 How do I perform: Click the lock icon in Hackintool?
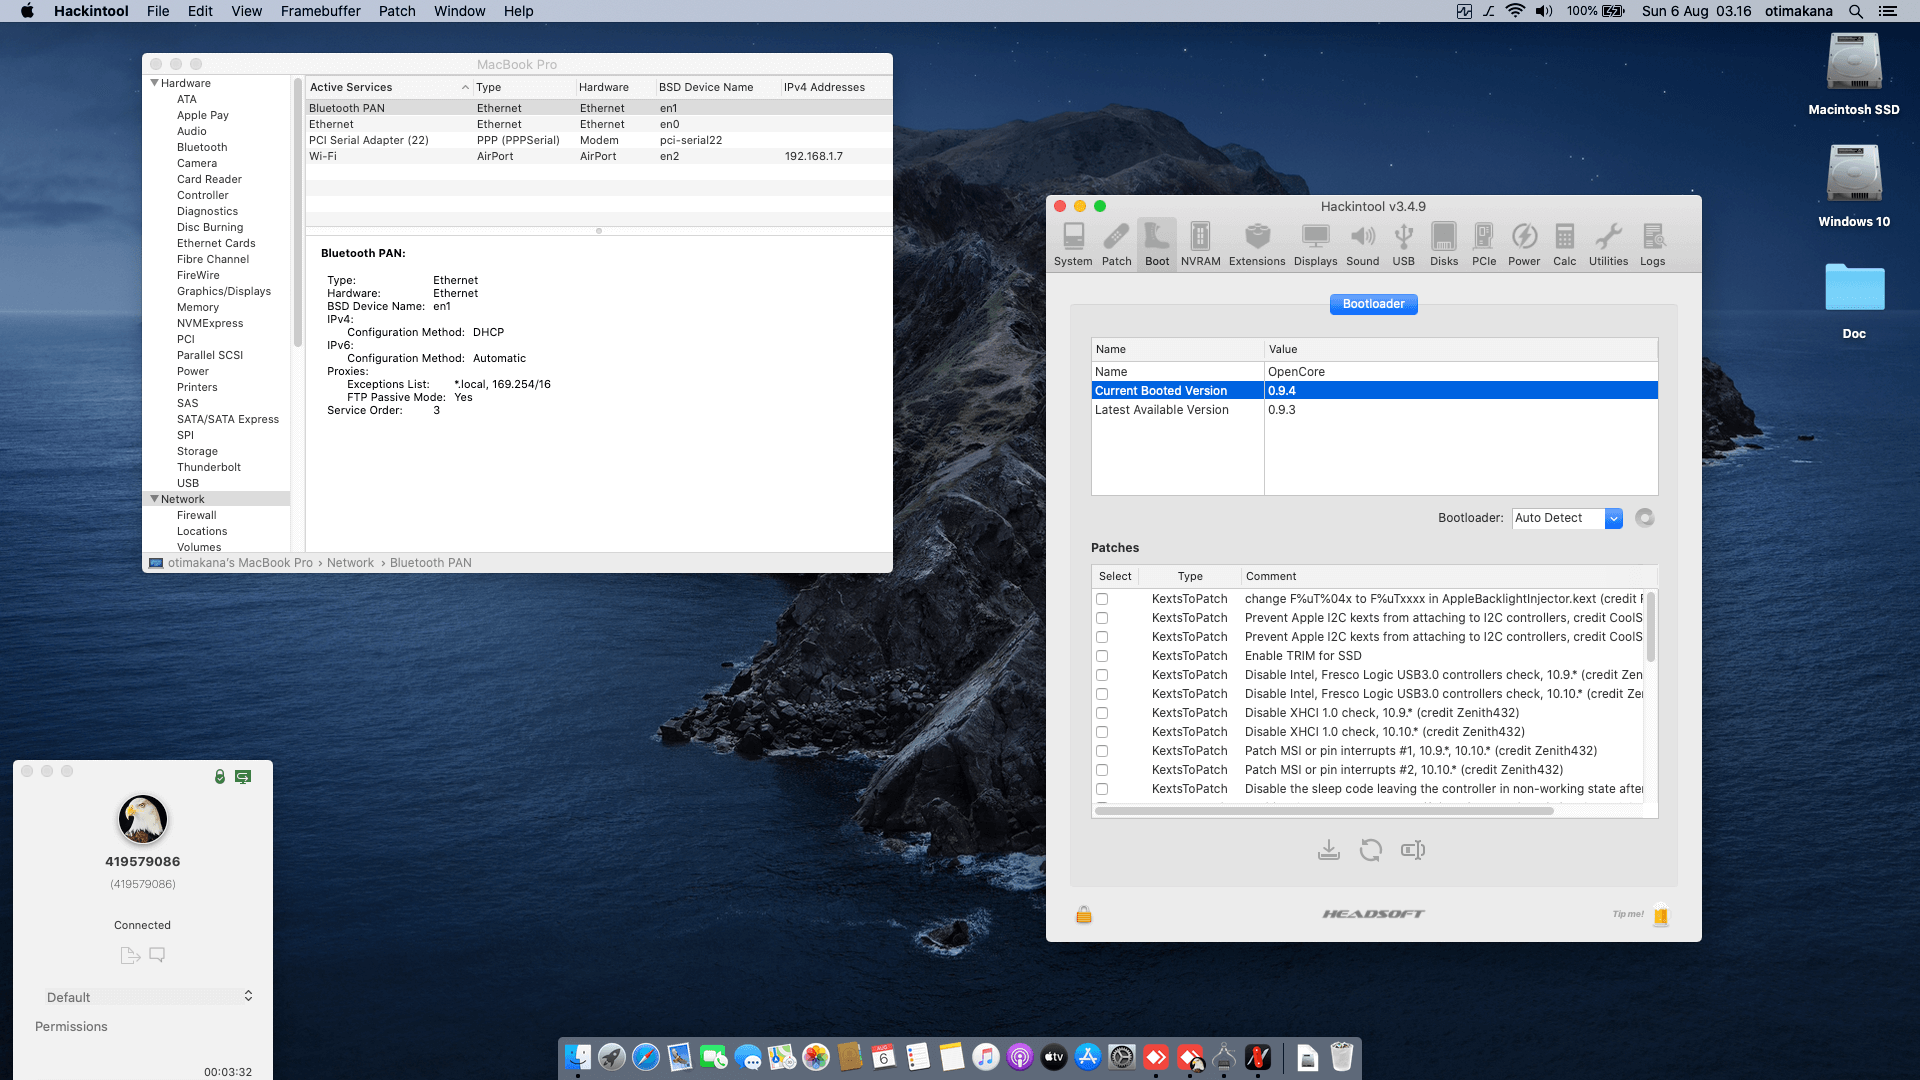coord(1084,914)
